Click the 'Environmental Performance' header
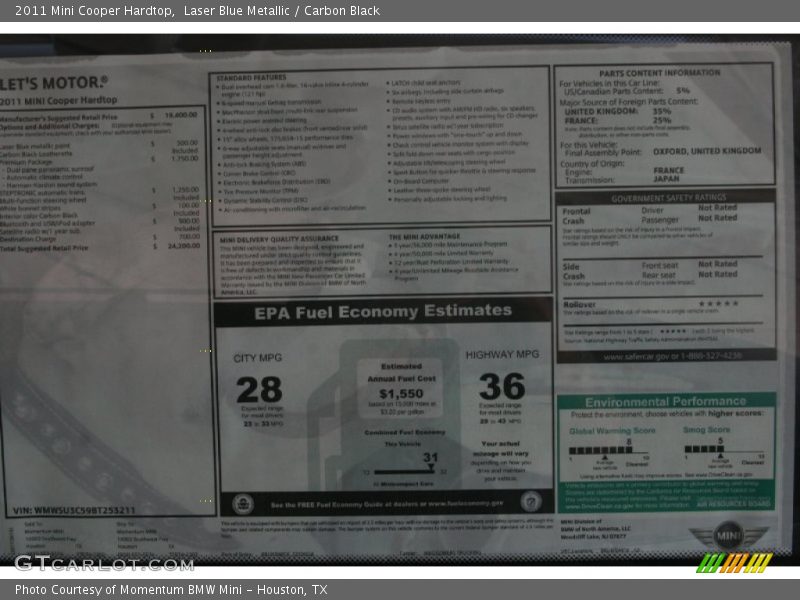 (x=665, y=402)
